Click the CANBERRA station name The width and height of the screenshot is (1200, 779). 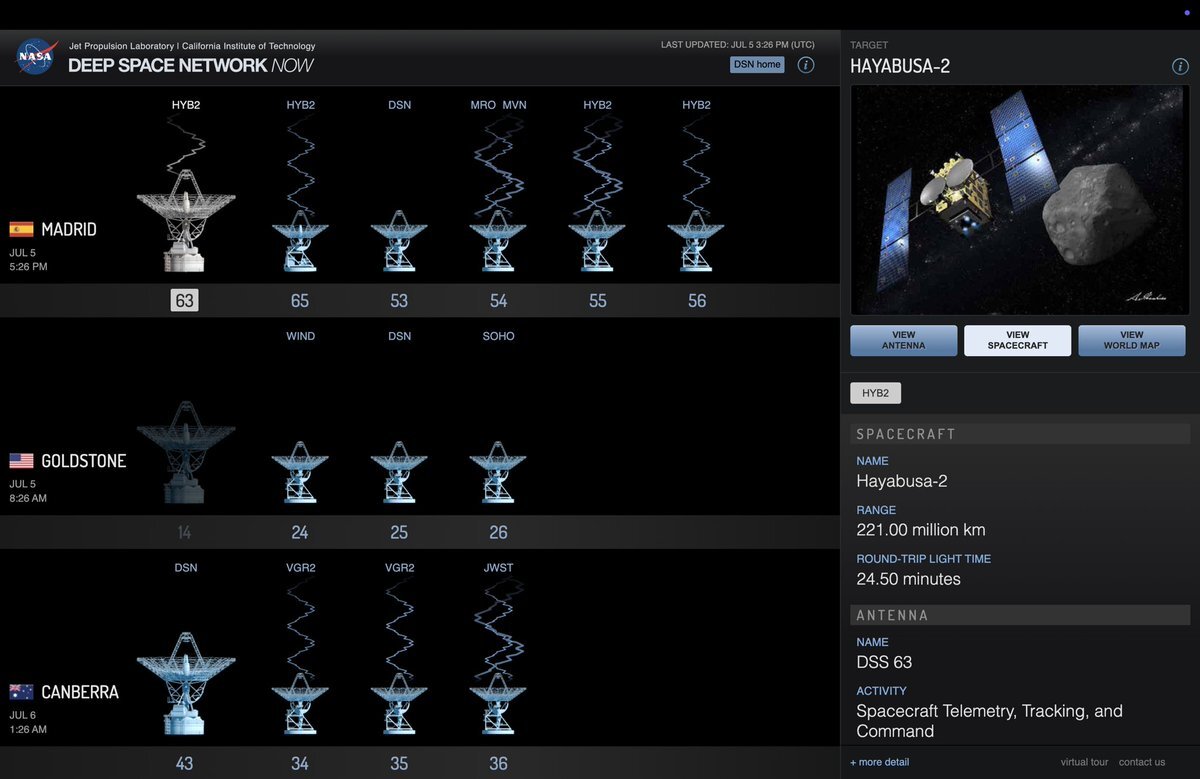tap(80, 693)
